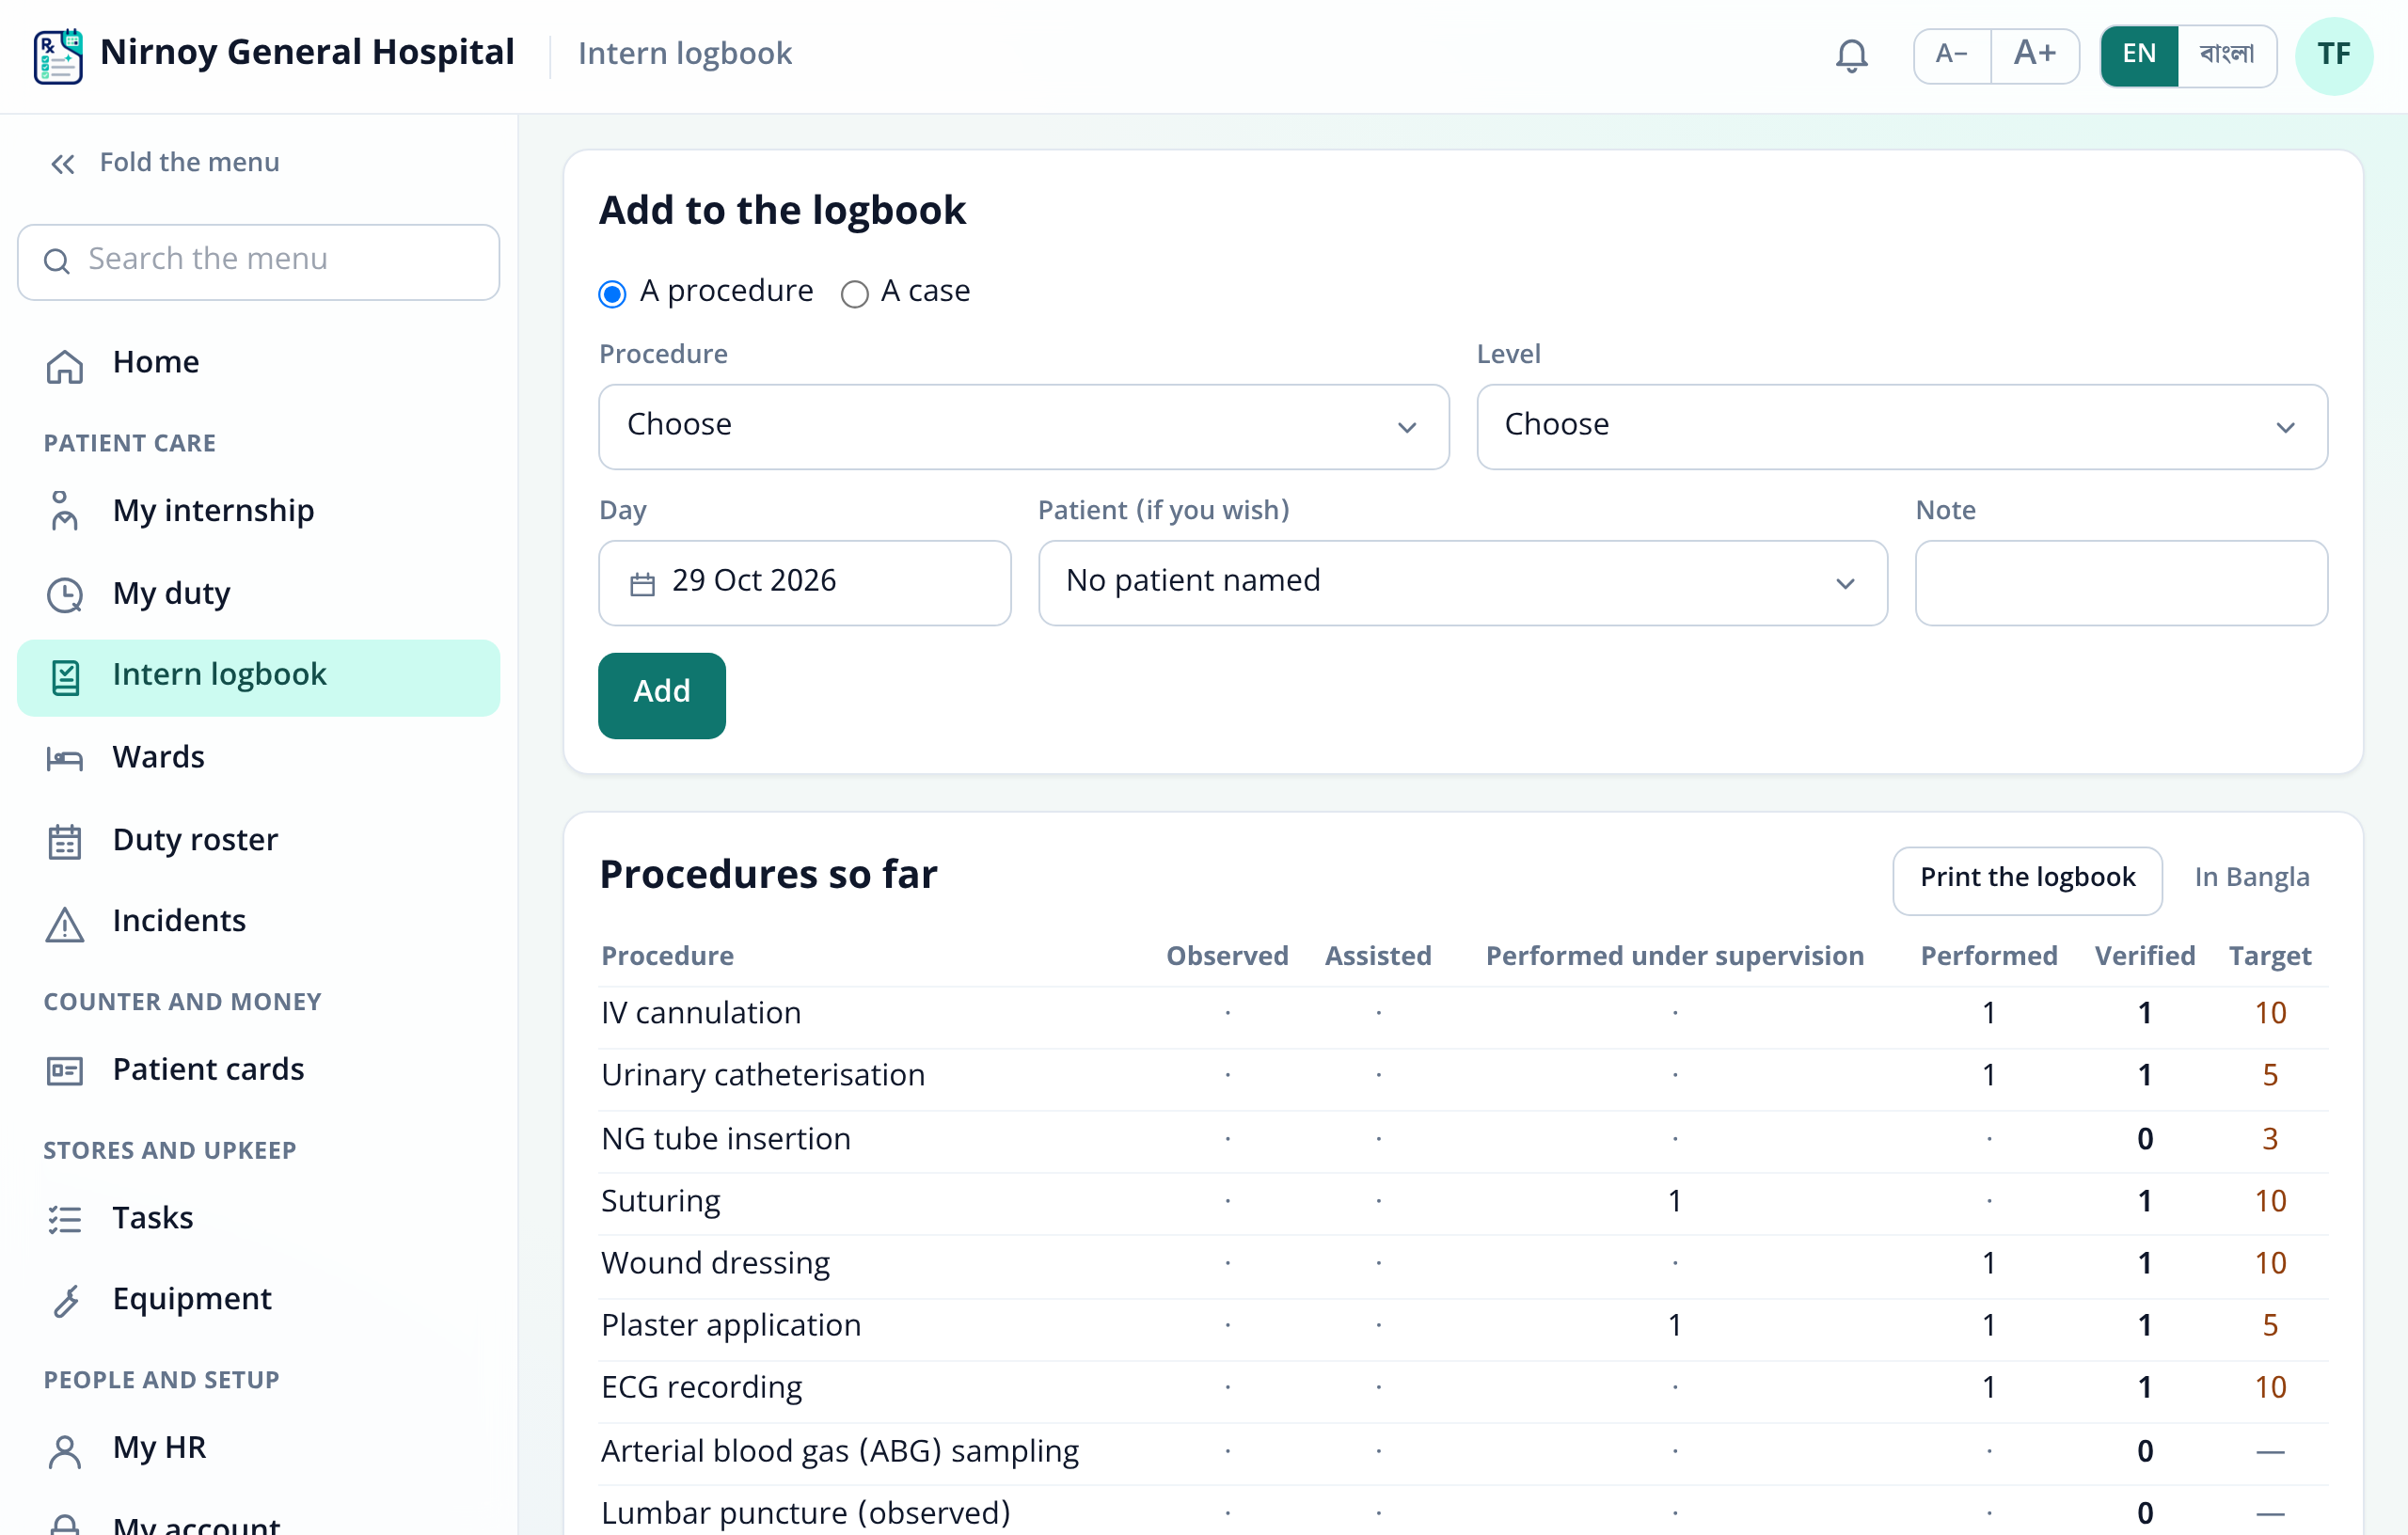
Task: Click the Patient cards ID icon
Action: 65,1071
